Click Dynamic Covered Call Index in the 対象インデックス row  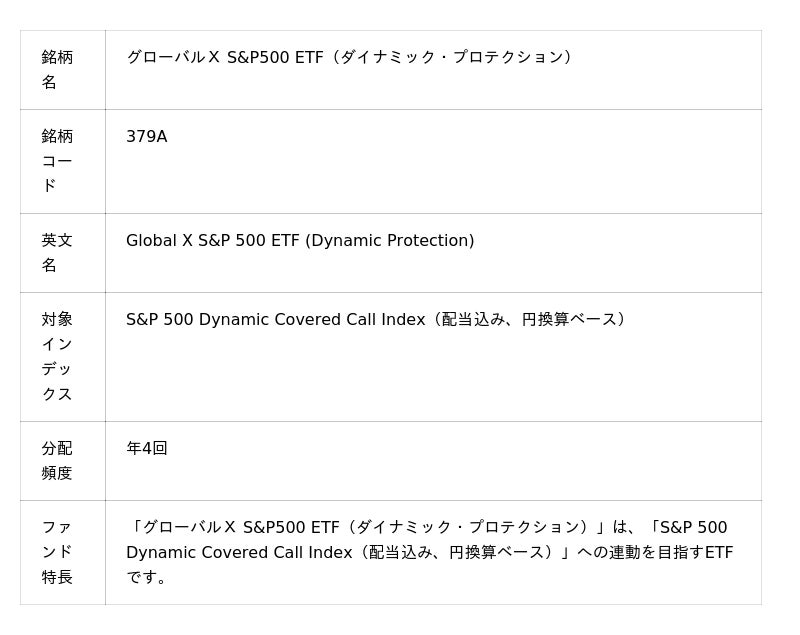[x=311, y=320]
